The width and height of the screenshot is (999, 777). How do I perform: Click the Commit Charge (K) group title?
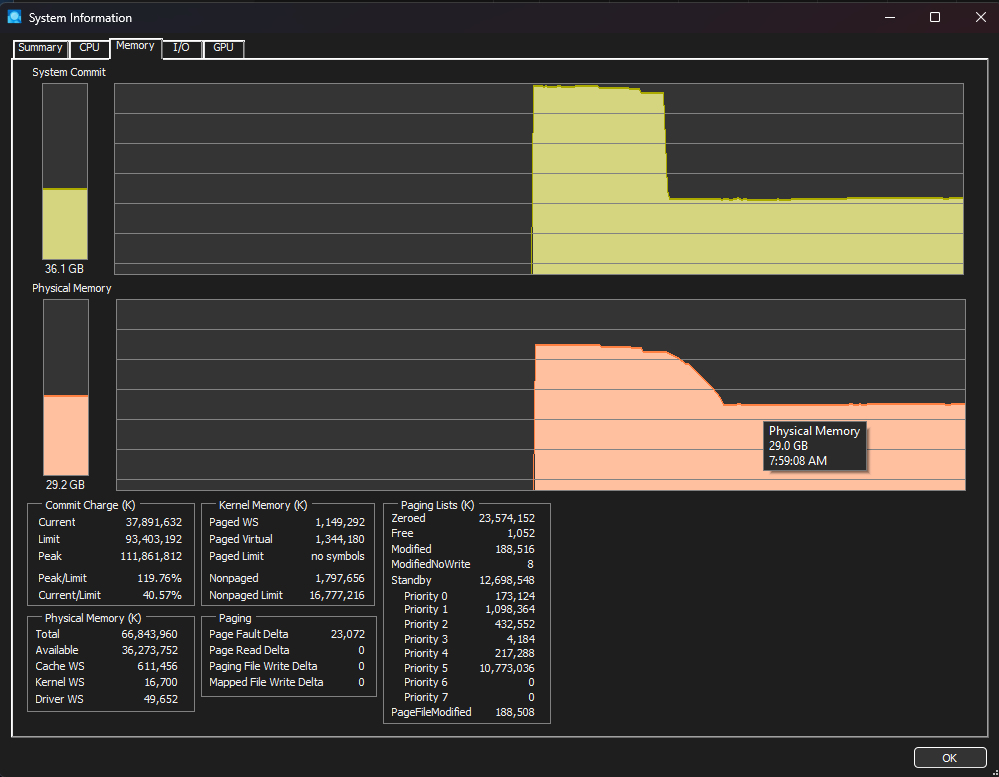(x=90, y=505)
